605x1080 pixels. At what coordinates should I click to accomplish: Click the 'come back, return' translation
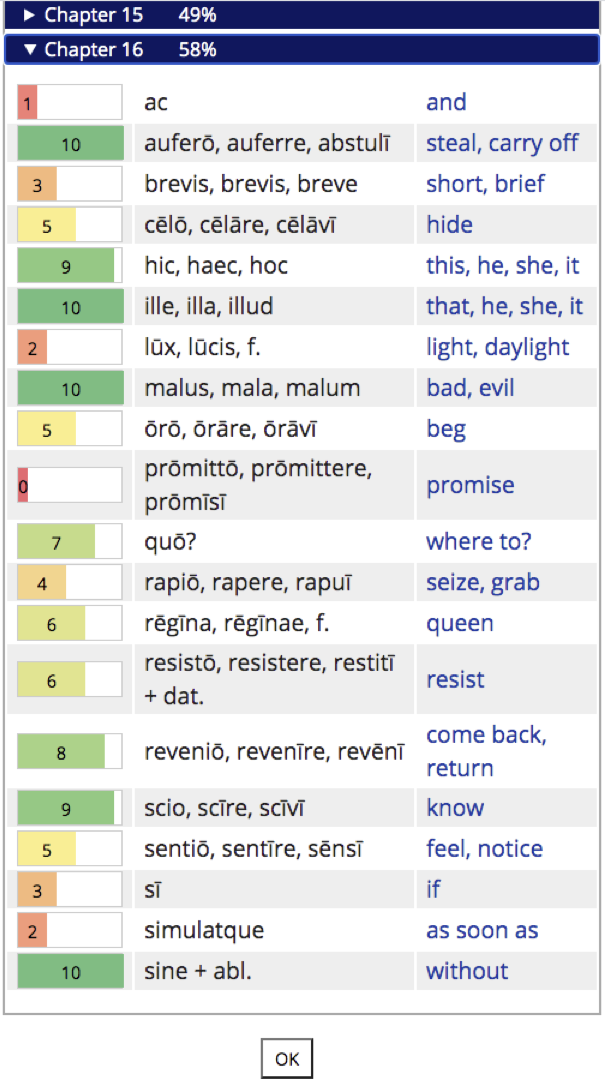click(486, 751)
